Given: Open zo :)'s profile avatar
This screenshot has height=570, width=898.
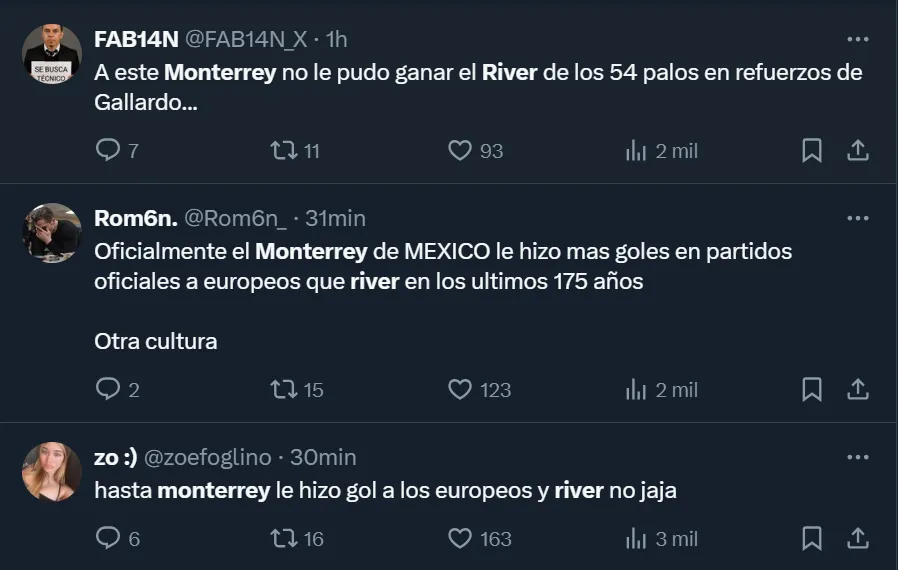Looking at the screenshot, I should (x=51, y=472).
